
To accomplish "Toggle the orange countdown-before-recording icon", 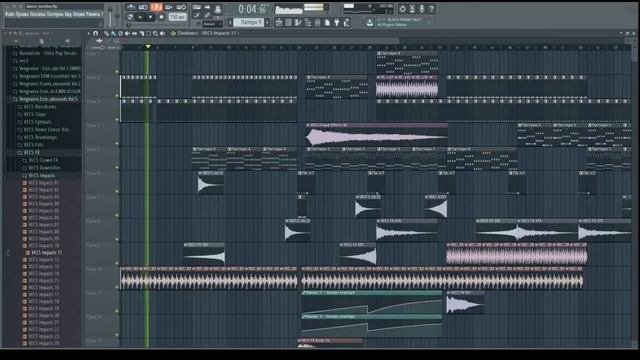I will click(156, 7).
